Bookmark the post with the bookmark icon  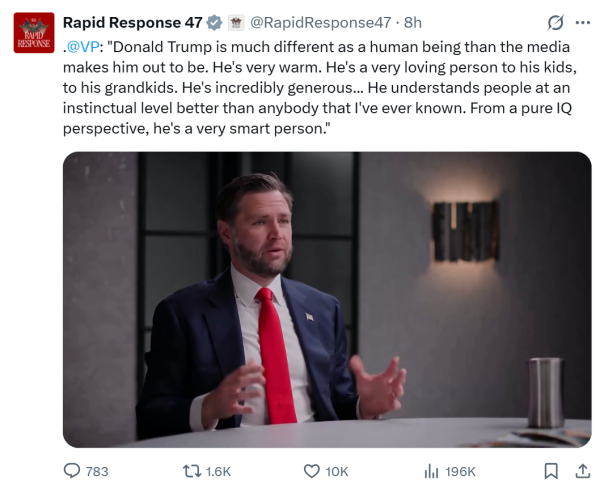click(551, 471)
